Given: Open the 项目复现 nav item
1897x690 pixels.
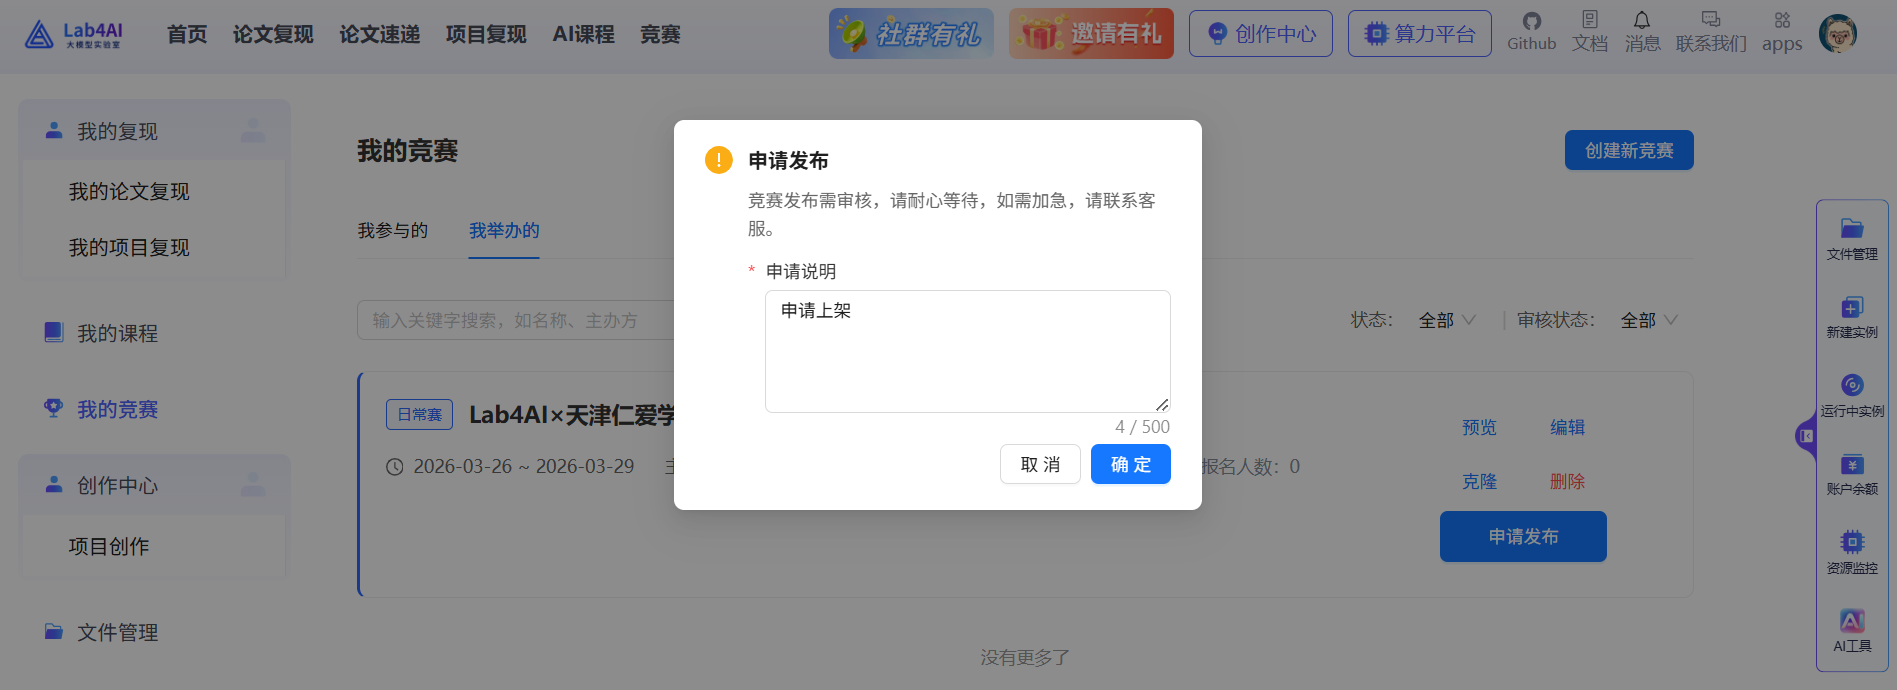Looking at the screenshot, I should [x=486, y=34].
